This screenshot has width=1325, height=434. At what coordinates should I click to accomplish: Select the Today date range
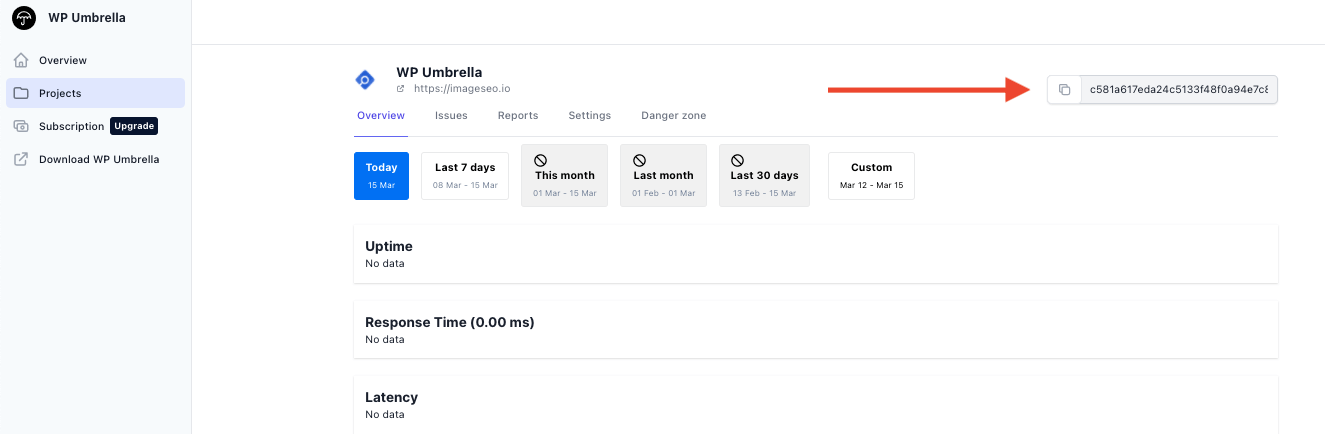381,176
